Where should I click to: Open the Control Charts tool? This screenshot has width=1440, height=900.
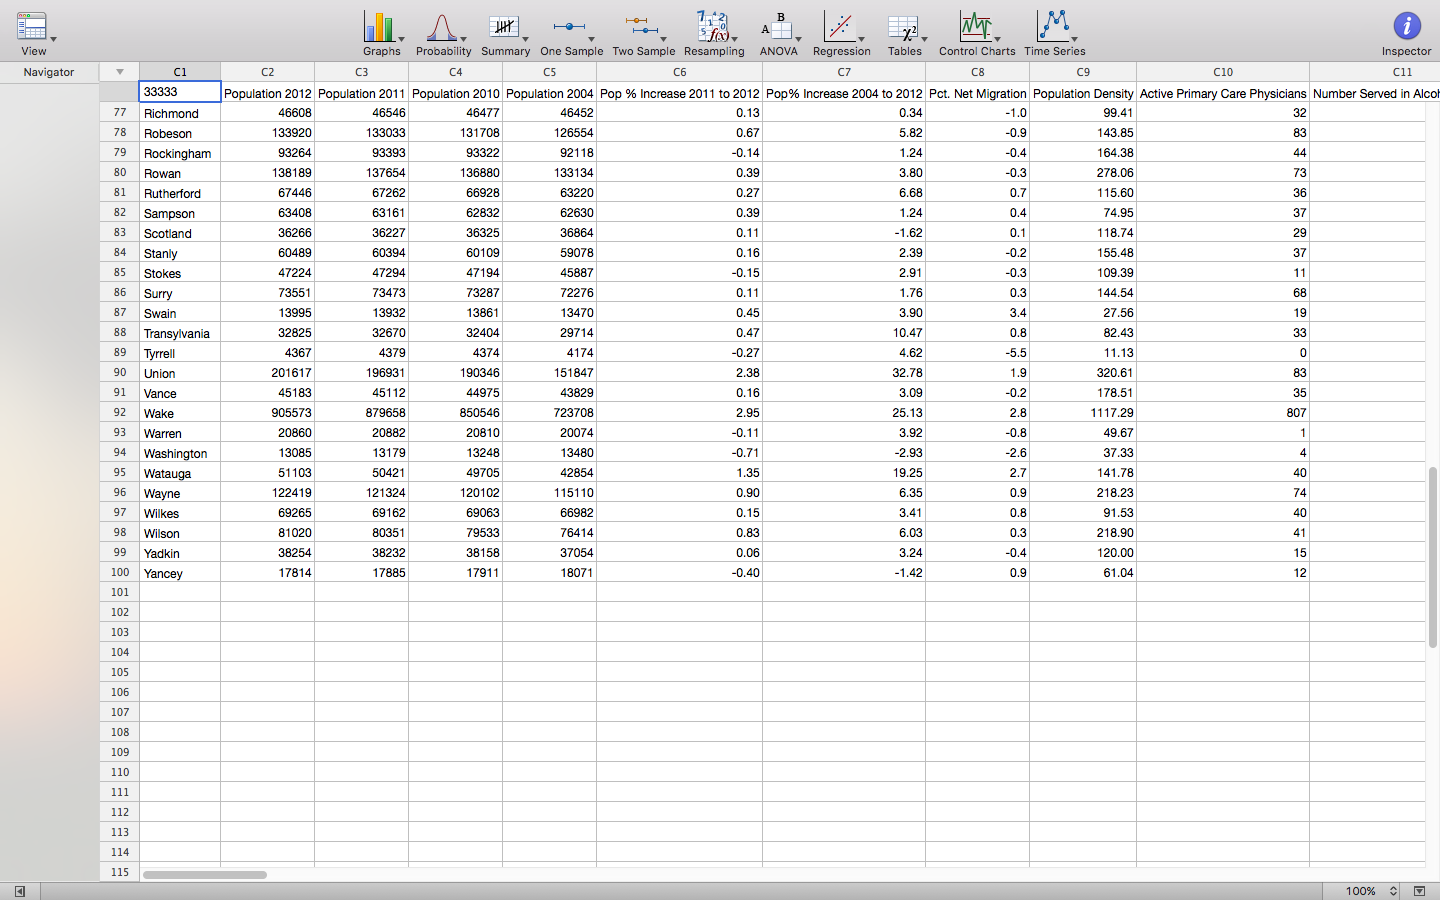coord(977,33)
